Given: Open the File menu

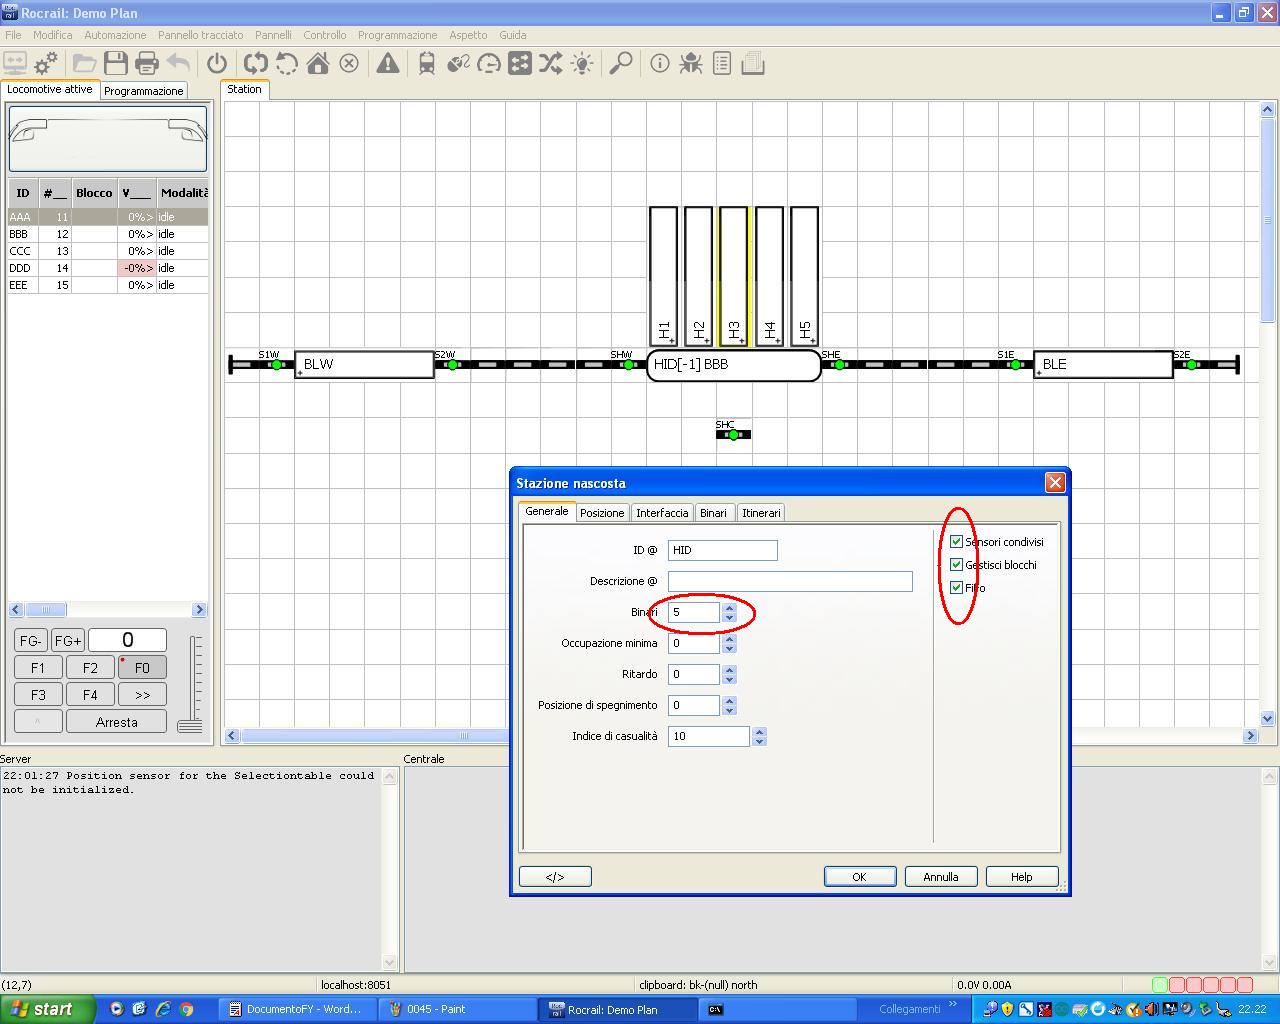Looking at the screenshot, I should pos(13,35).
